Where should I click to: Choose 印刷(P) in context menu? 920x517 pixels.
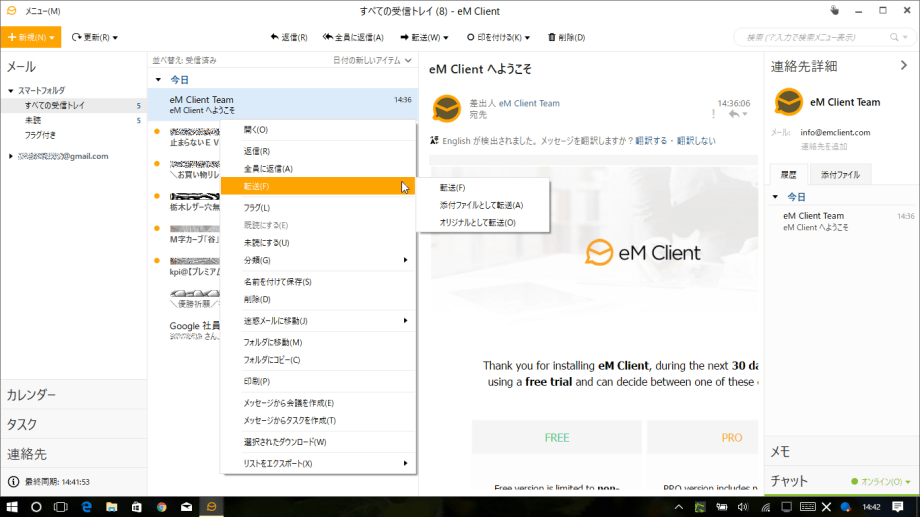click(318, 381)
